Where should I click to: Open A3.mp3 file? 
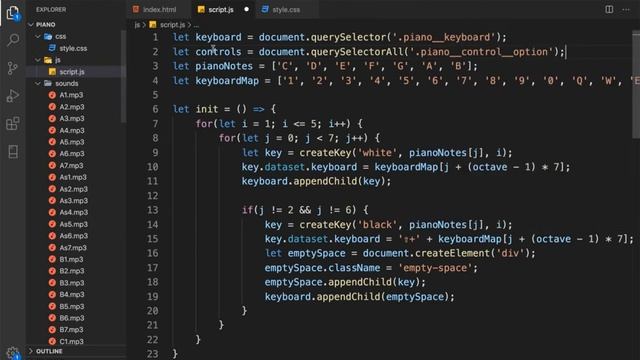71,118
